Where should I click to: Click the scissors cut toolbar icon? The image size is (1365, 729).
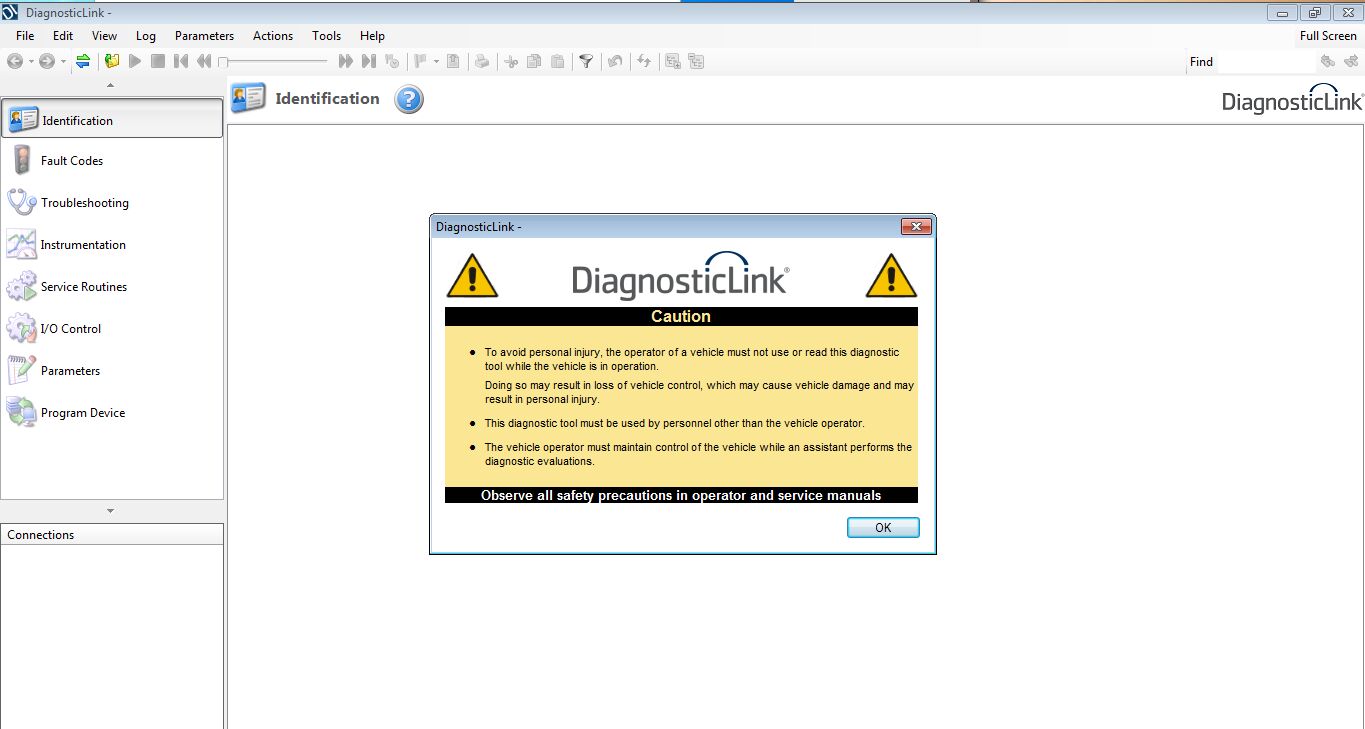click(x=511, y=61)
